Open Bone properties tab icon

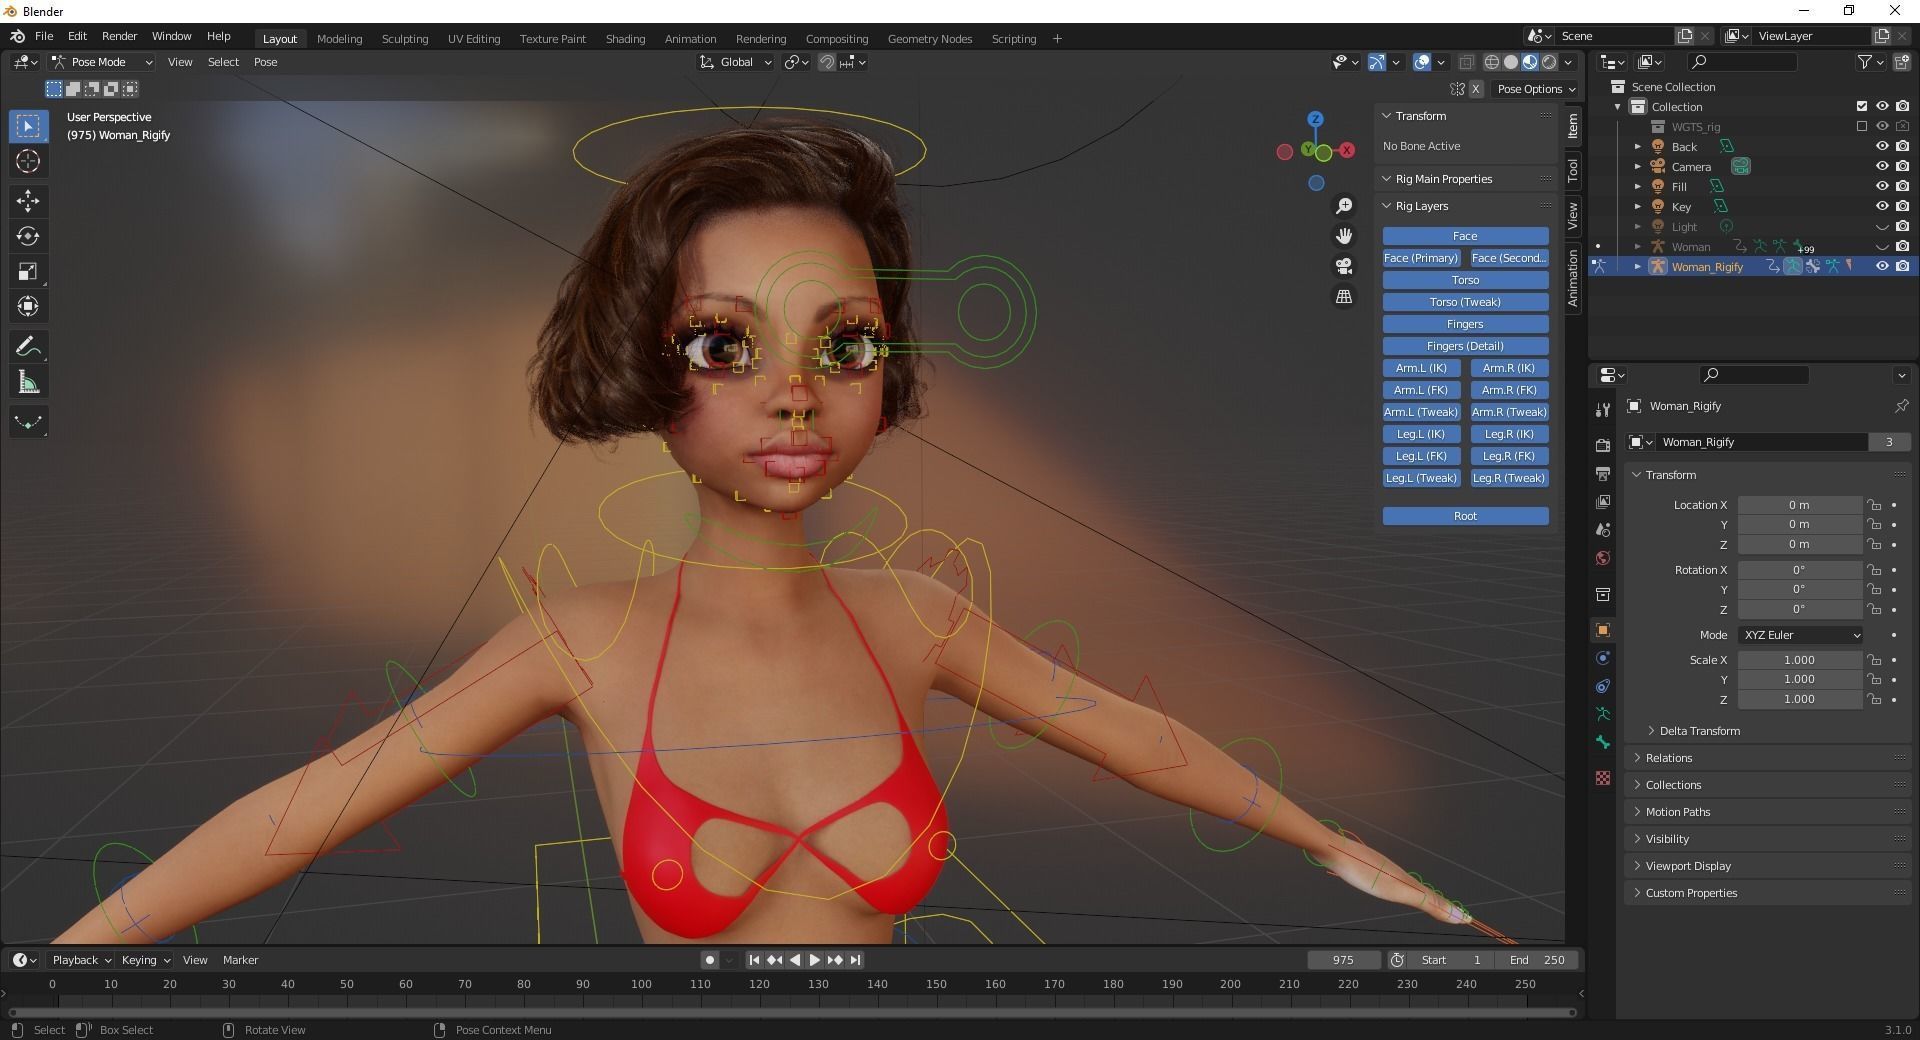pyautogui.click(x=1603, y=742)
